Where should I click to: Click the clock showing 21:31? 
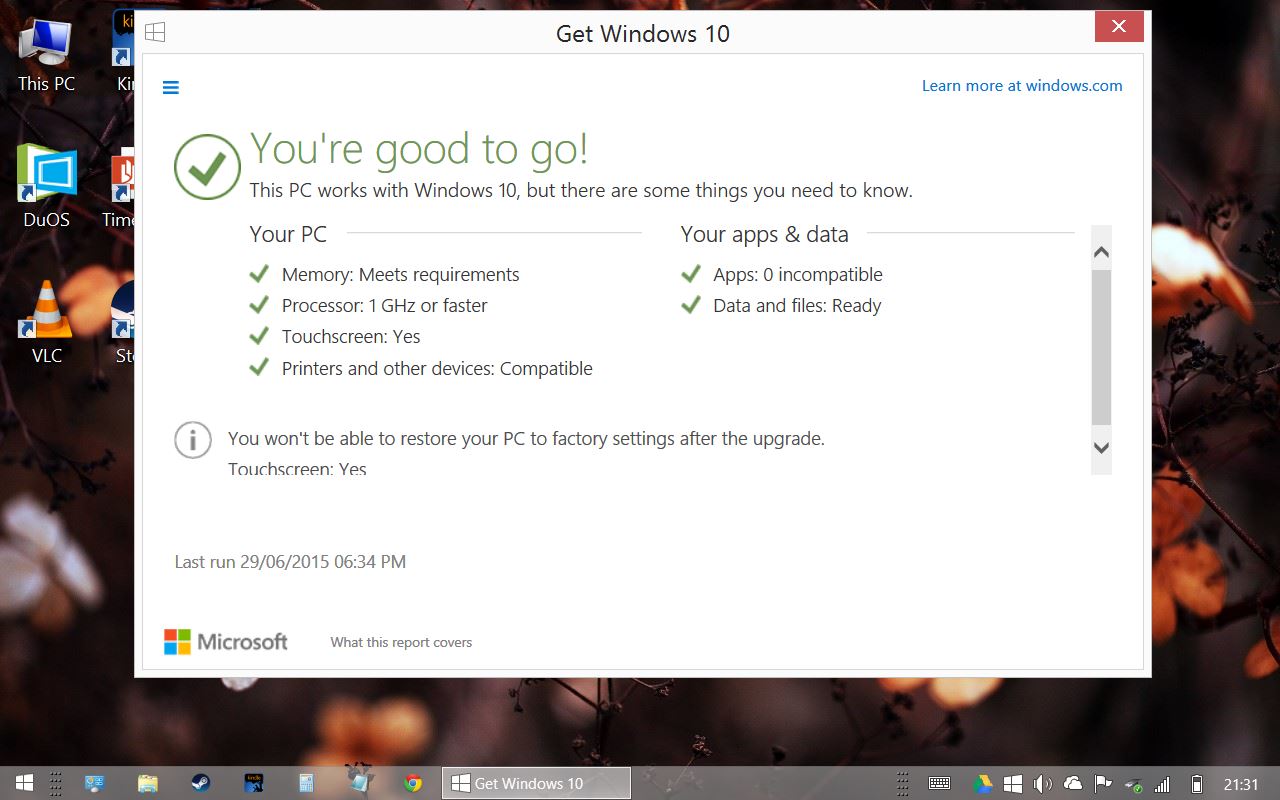coord(1241,785)
